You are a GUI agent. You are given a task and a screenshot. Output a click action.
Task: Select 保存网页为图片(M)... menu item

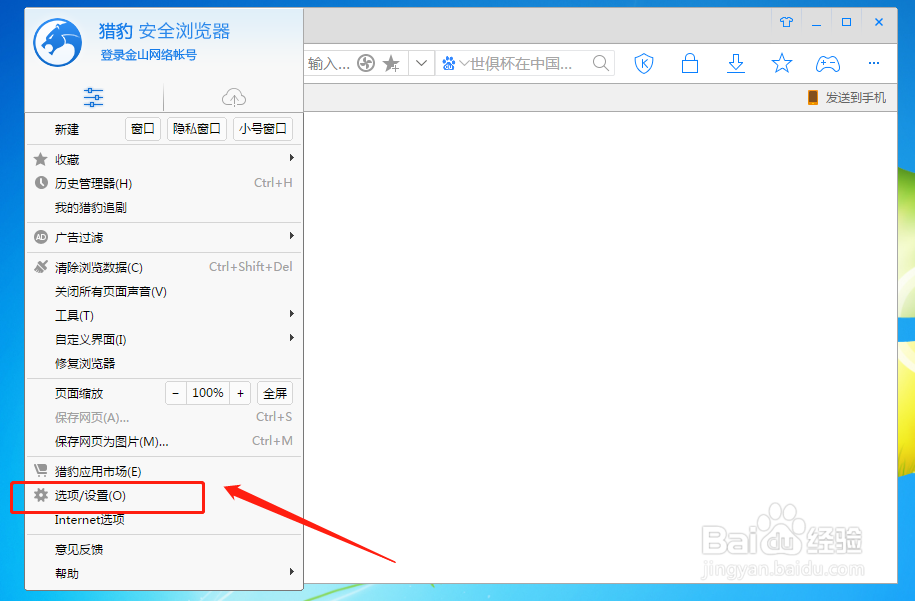click(x=164, y=441)
